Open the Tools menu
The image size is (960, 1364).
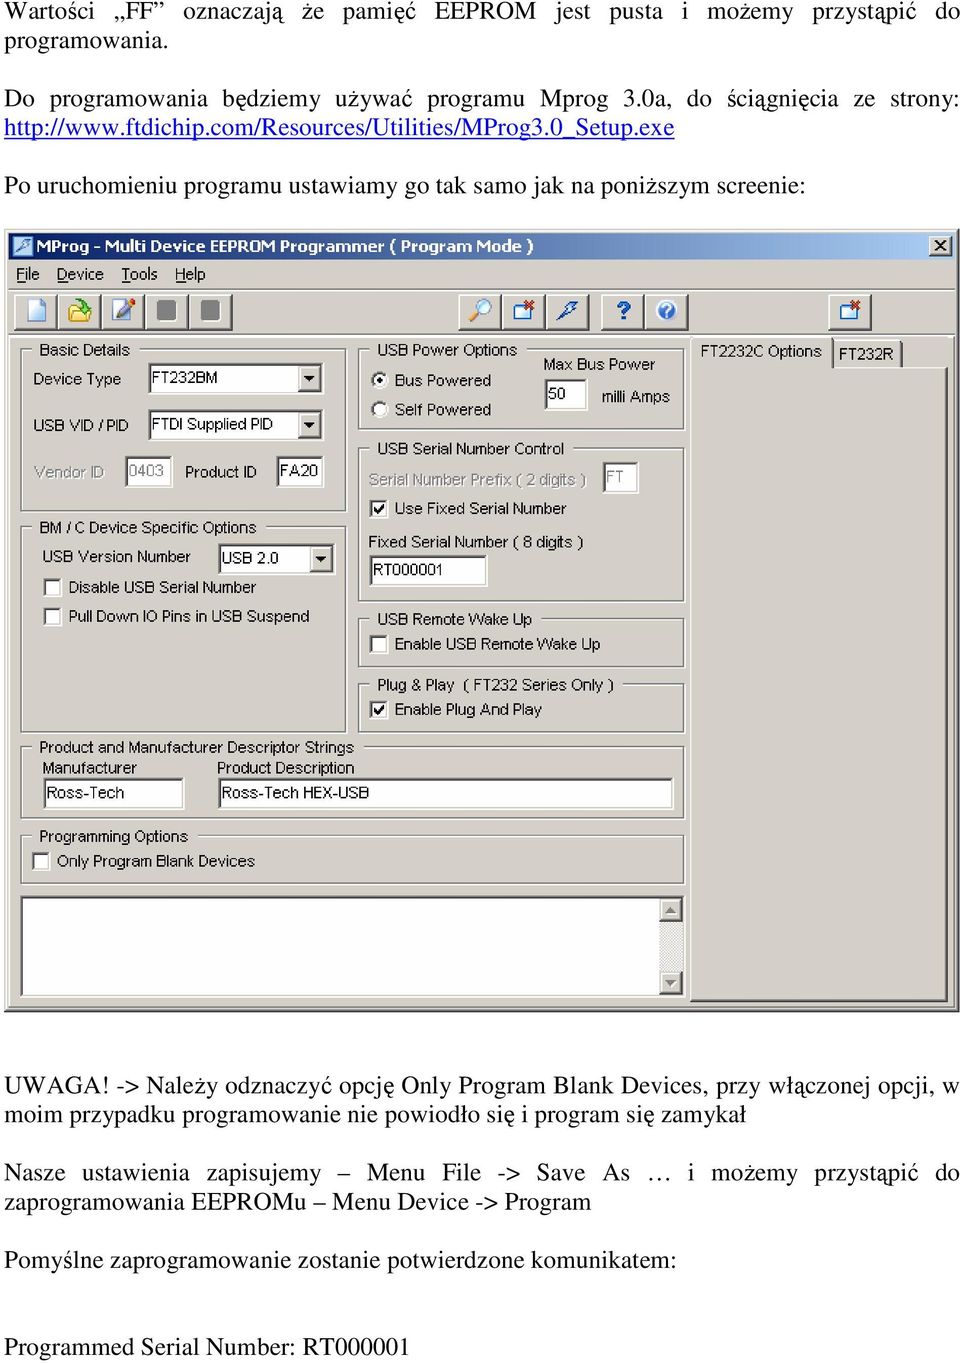(x=139, y=274)
